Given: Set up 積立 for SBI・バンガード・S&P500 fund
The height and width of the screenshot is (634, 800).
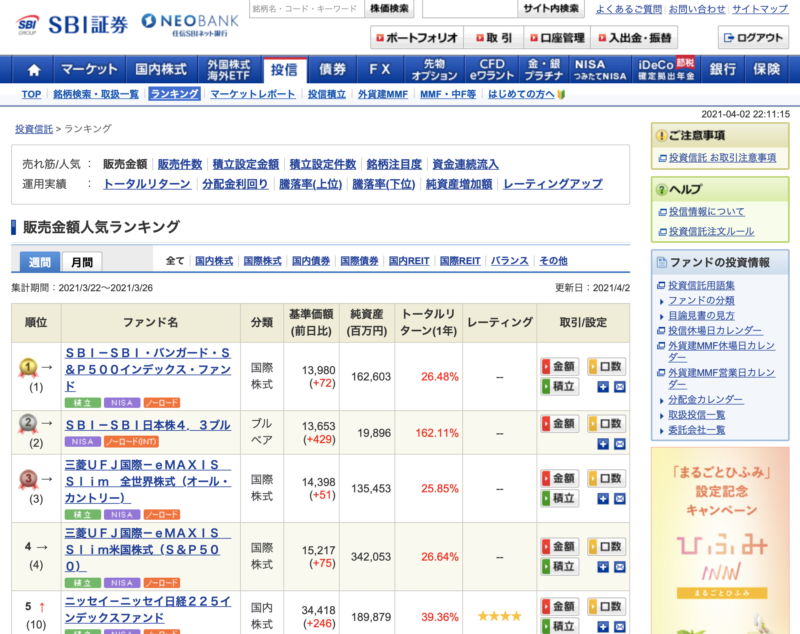Looking at the screenshot, I should 560,387.
